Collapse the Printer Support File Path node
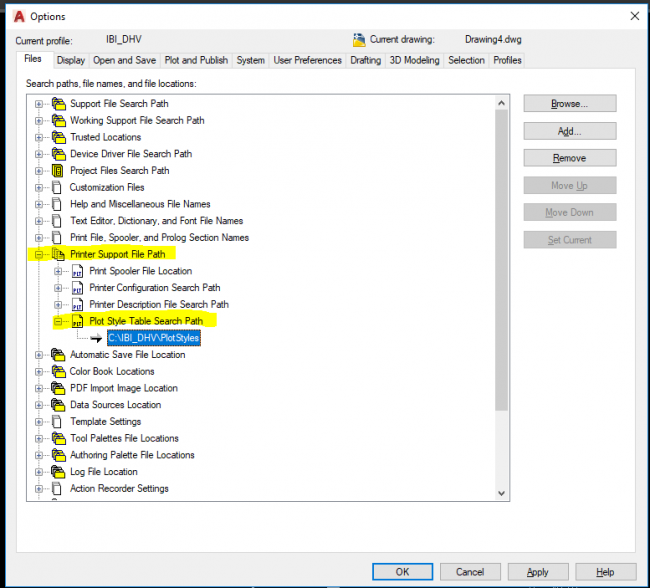 coord(40,255)
